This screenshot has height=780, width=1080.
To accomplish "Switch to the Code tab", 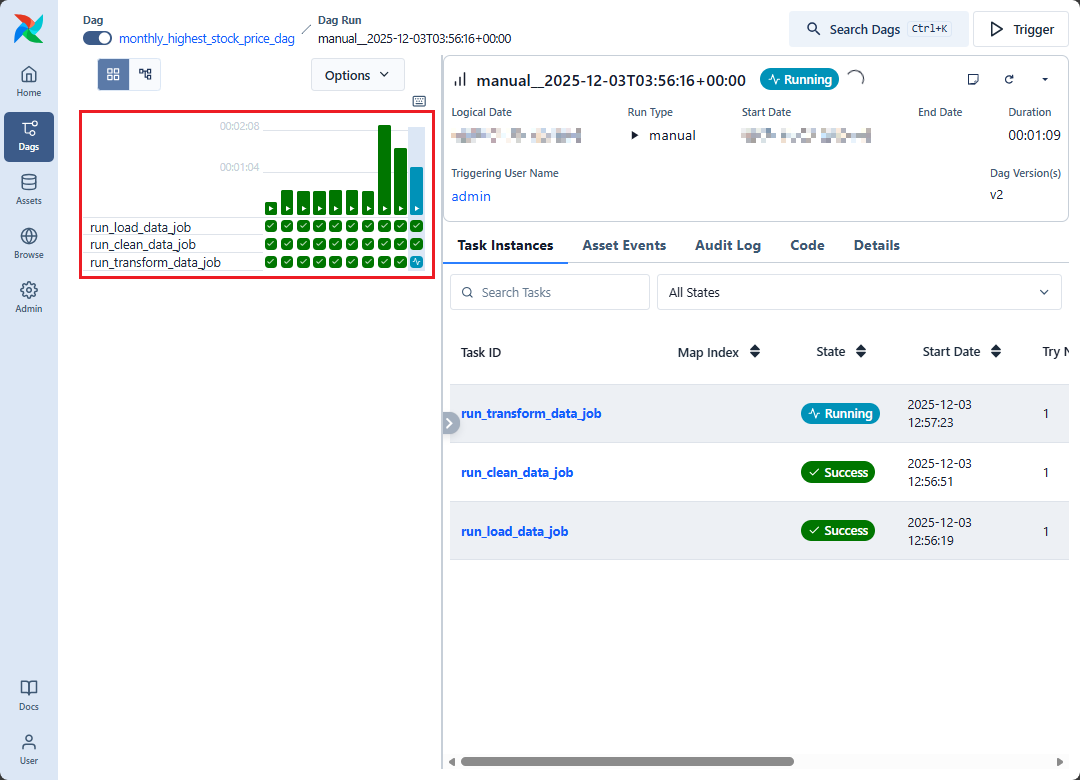I will (807, 245).
